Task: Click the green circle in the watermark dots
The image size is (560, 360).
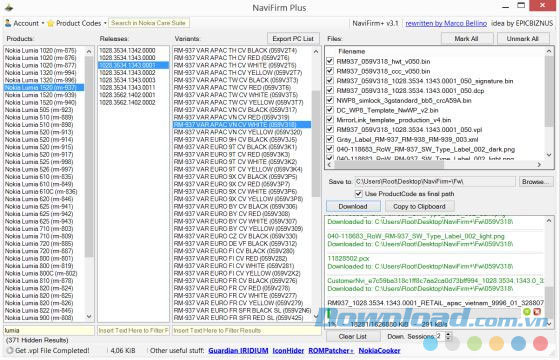Action: point(474,344)
